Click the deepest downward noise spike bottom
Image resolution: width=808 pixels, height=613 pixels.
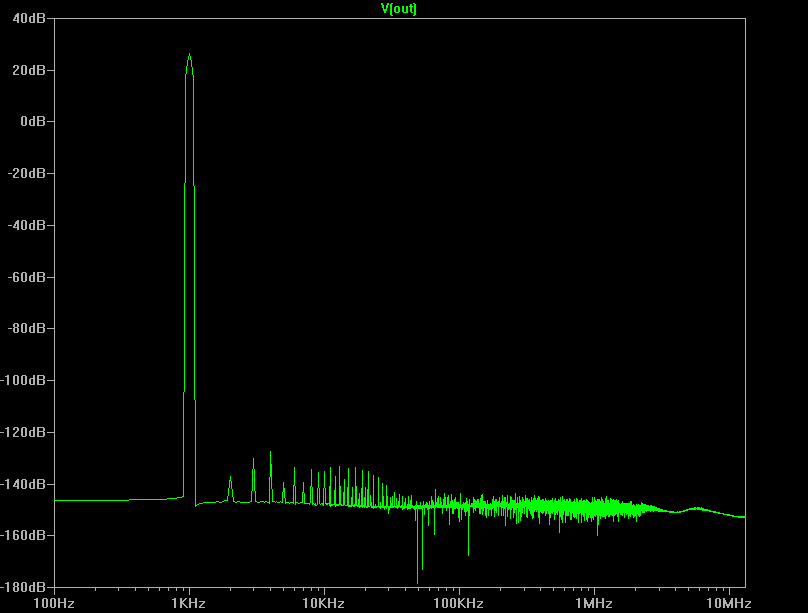pyautogui.click(x=417, y=583)
